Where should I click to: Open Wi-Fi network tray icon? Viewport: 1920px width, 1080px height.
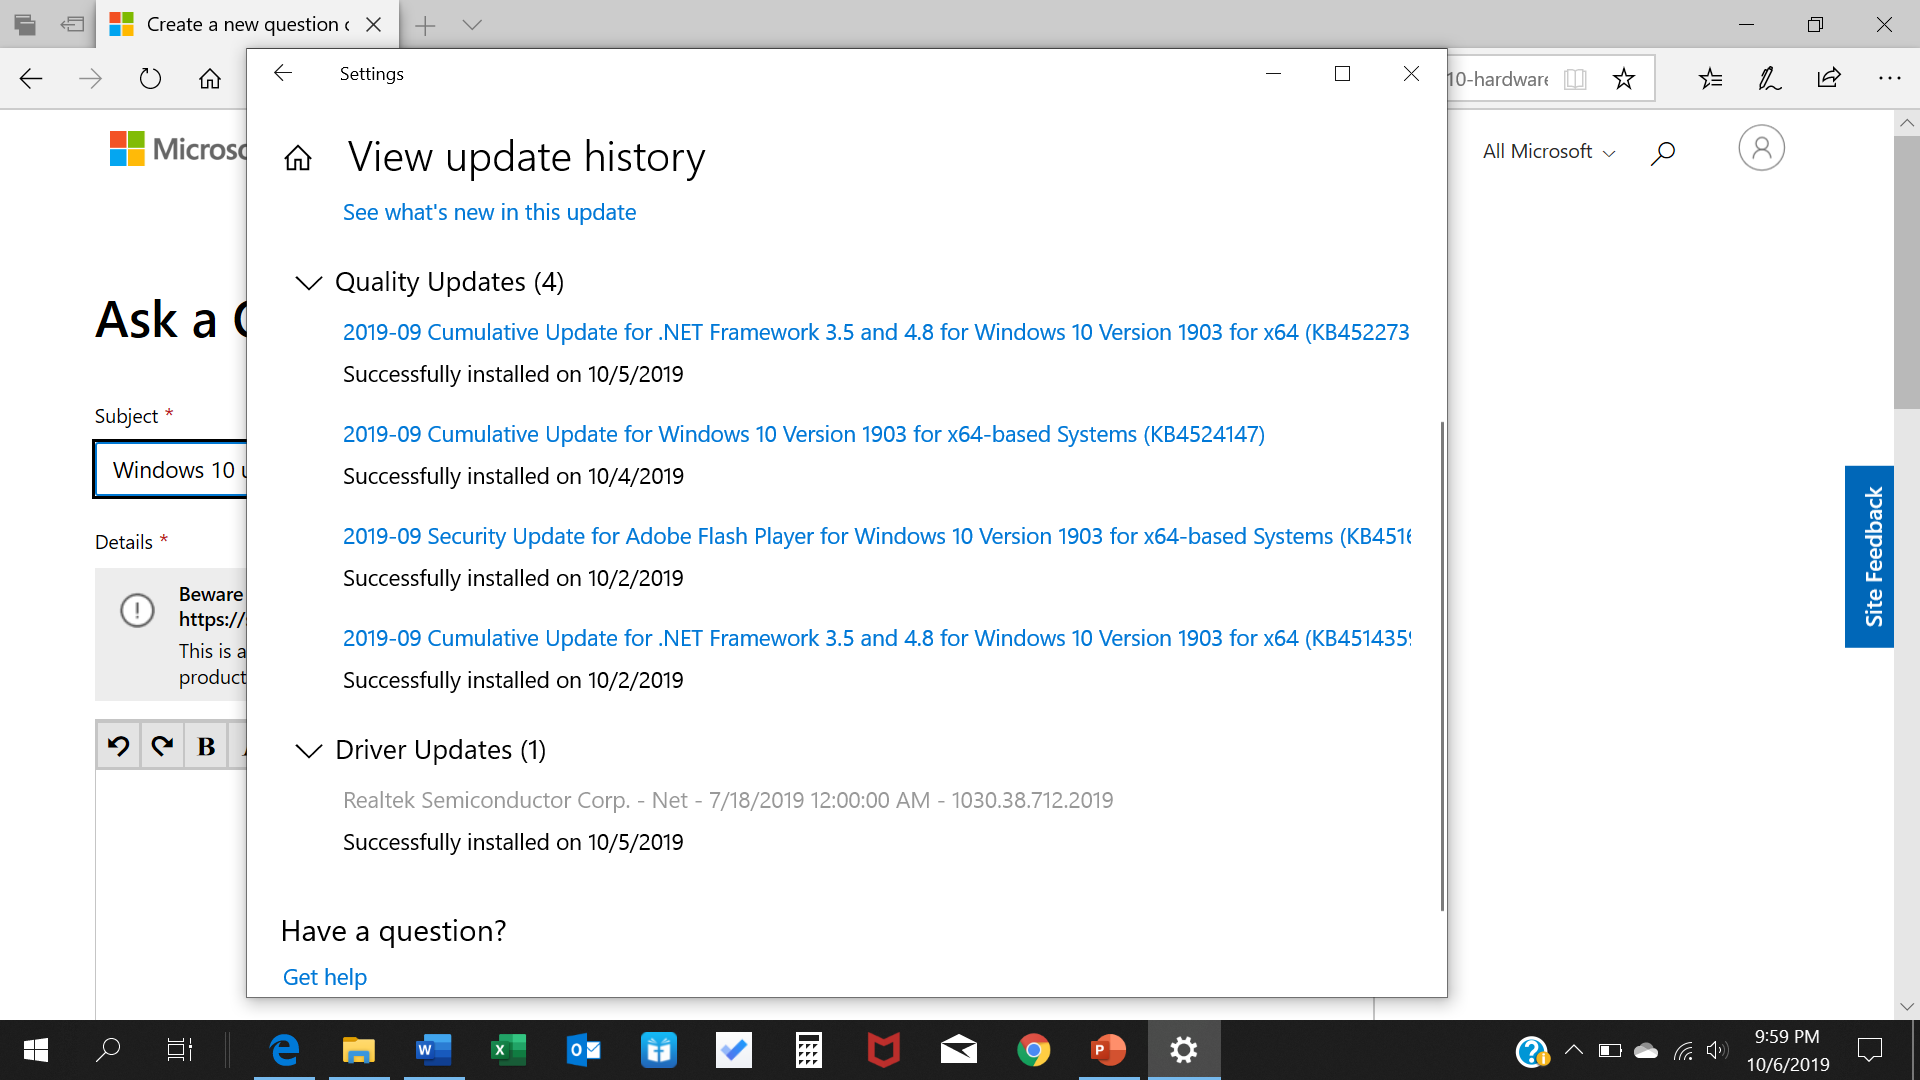pos(1683,1050)
